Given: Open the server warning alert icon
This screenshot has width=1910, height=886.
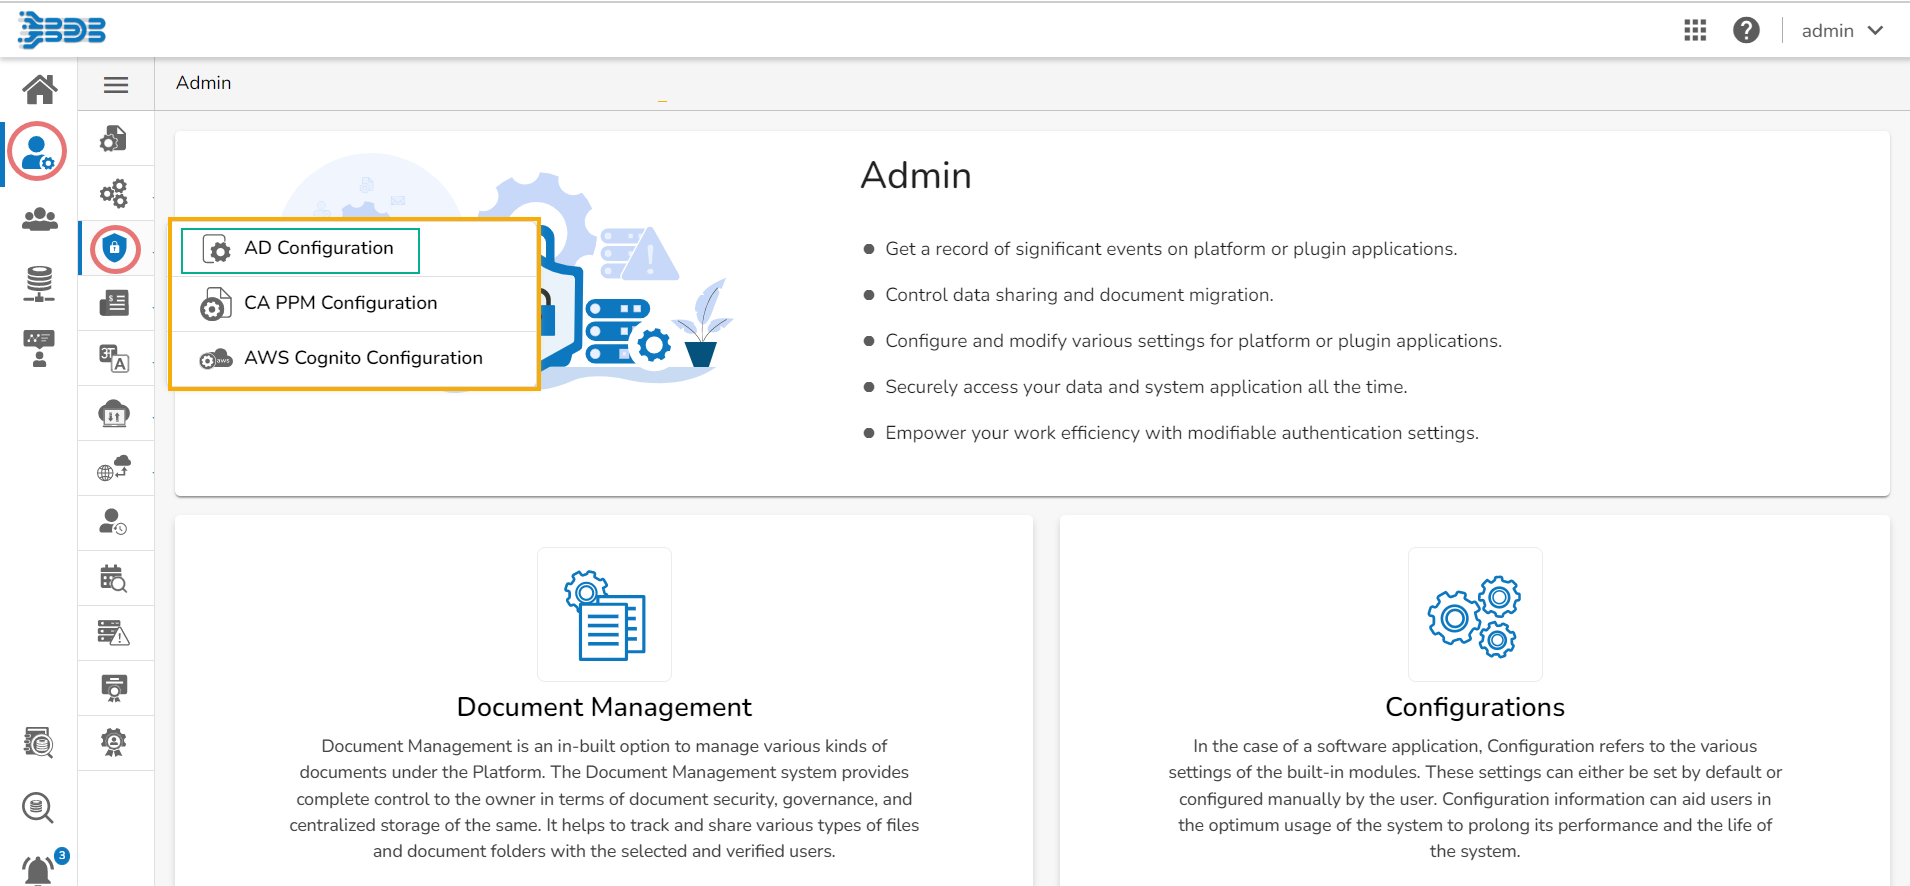Looking at the screenshot, I should coord(114,633).
